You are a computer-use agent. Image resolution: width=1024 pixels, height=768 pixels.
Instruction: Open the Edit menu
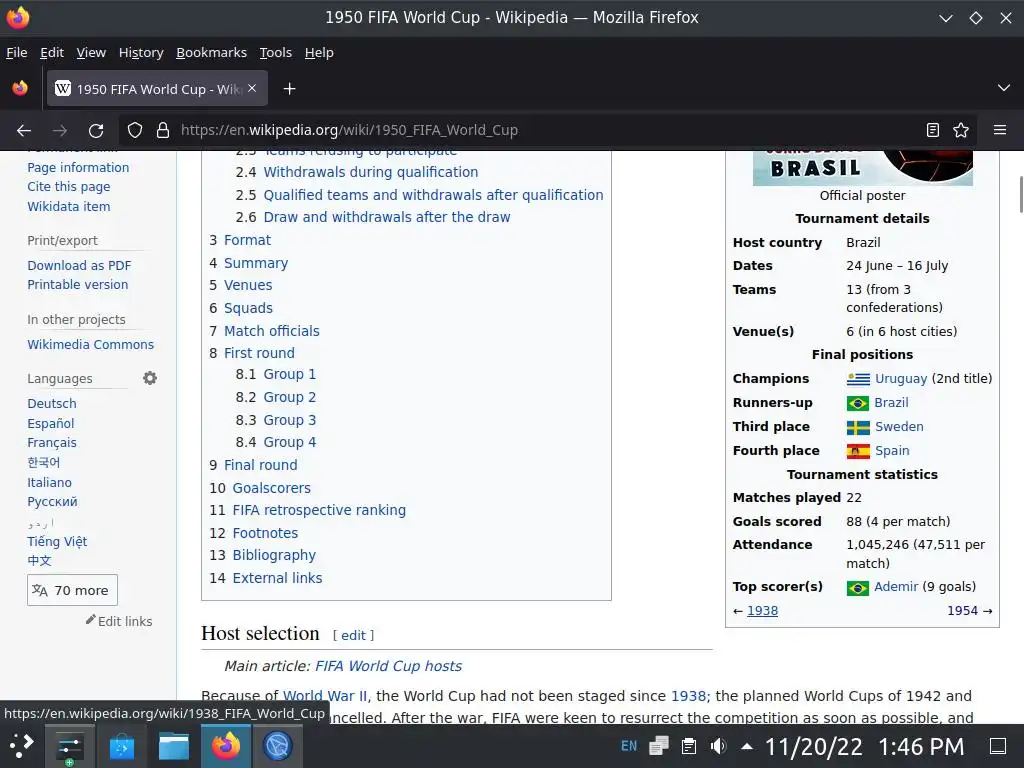(52, 52)
